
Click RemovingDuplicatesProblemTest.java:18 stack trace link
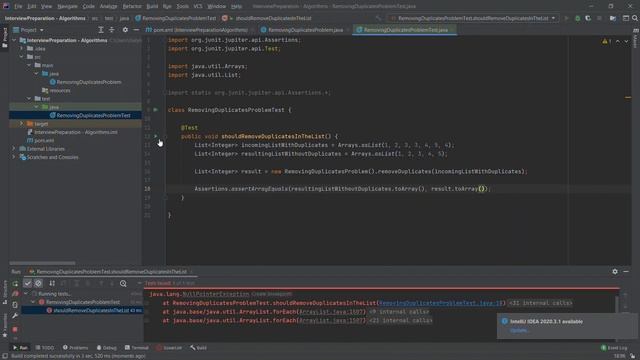pyautogui.click(x=440, y=303)
